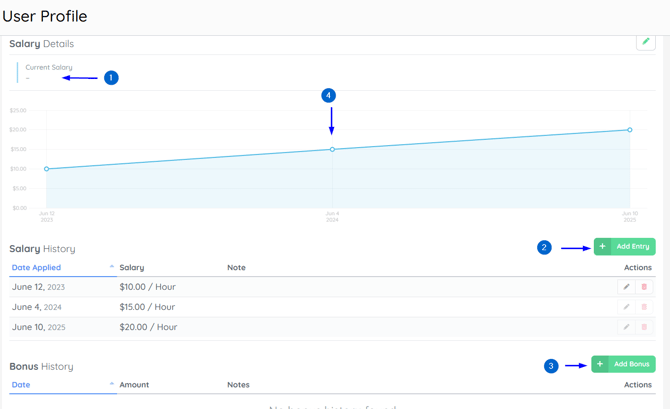Image resolution: width=670 pixels, height=409 pixels.
Task: Click the Current Salary value field
Action: (x=28, y=78)
